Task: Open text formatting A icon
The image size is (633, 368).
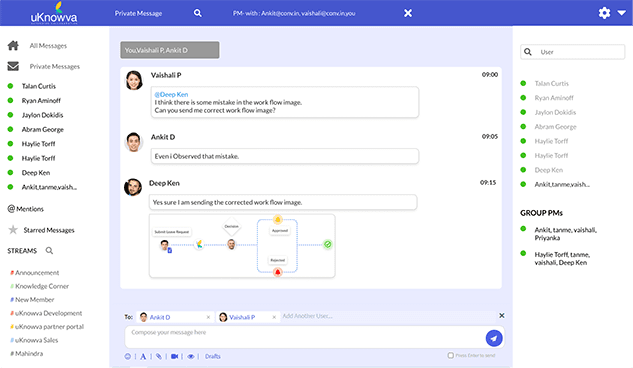Action: (143, 356)
